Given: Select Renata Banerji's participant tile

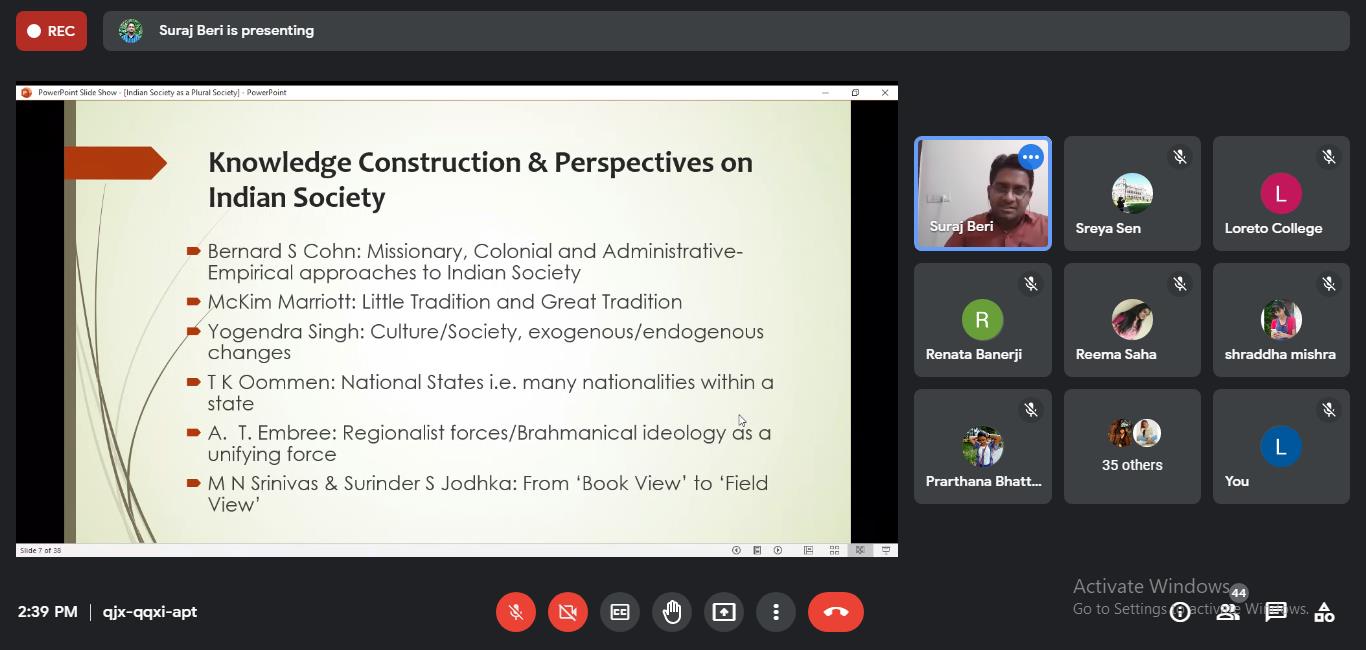Looking at the screenshot, I should (x=982, y=320).
